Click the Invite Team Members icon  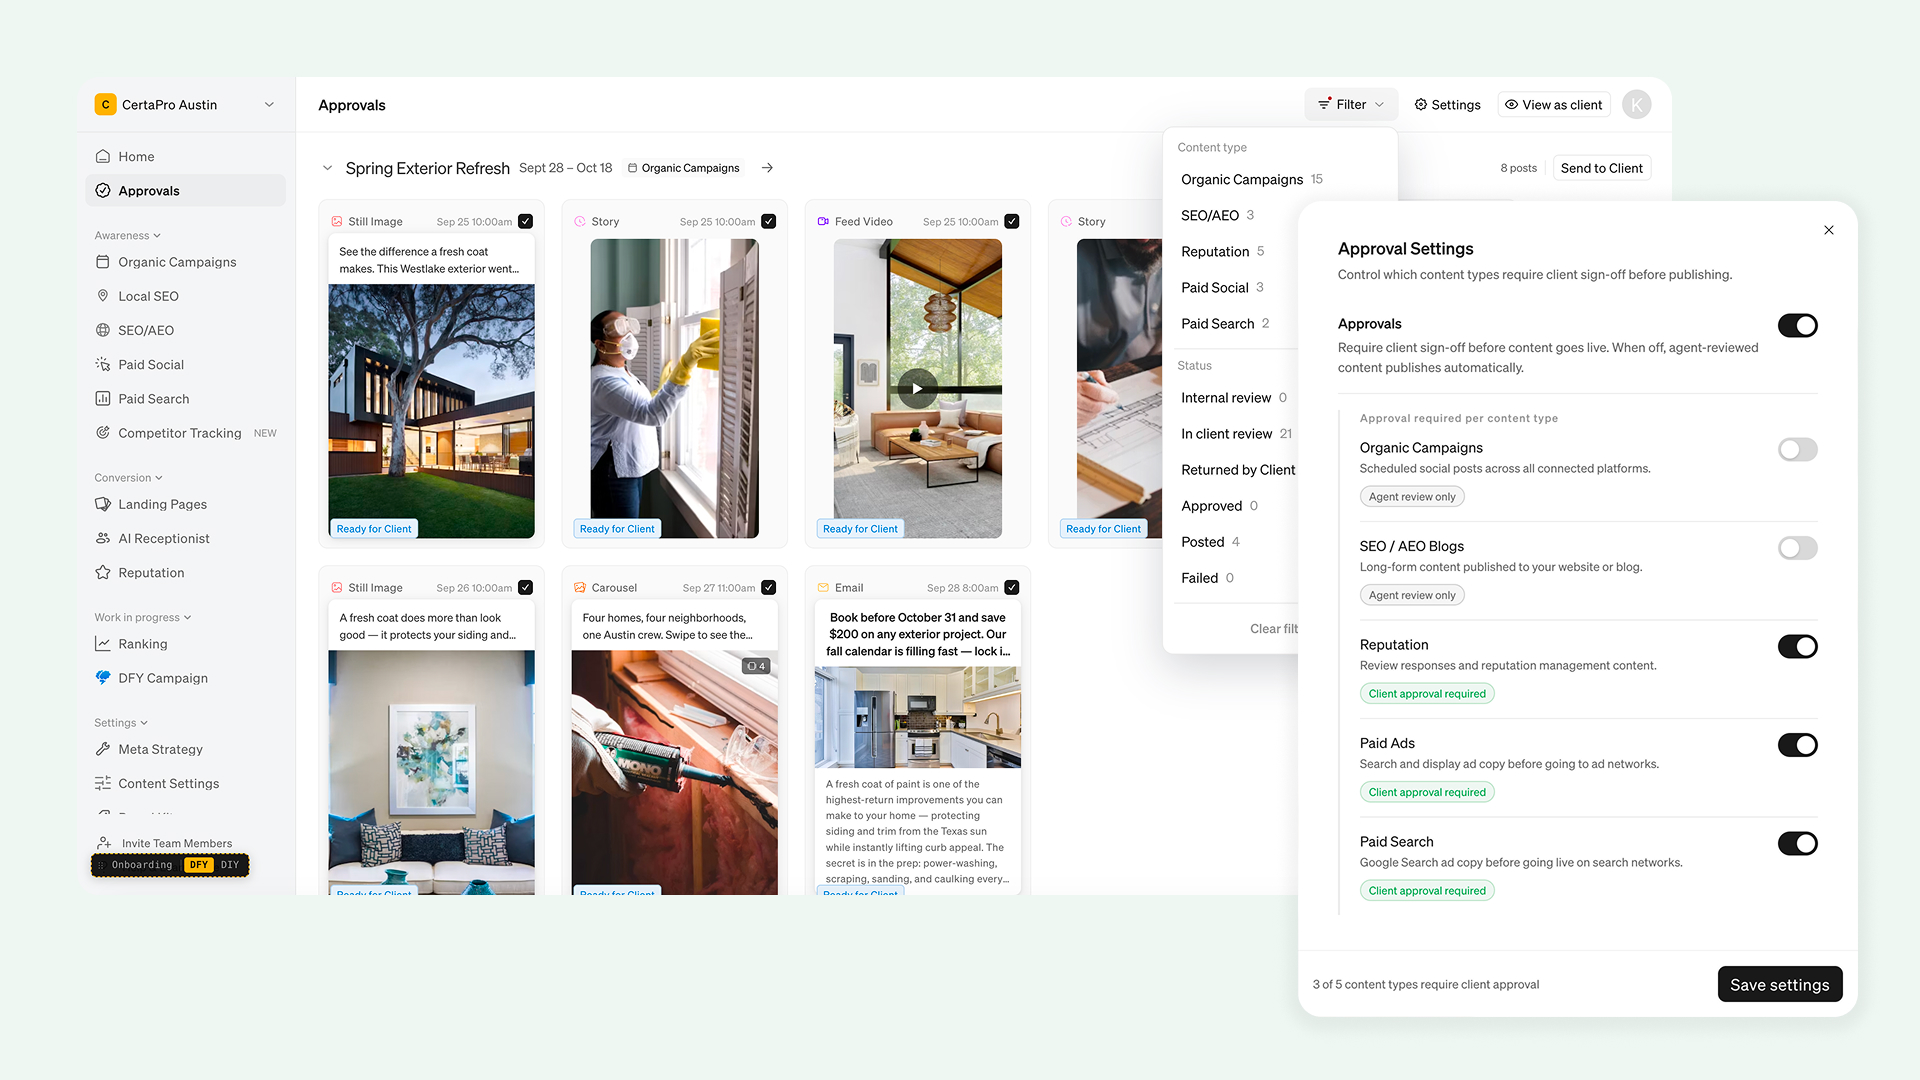(104, 843)
